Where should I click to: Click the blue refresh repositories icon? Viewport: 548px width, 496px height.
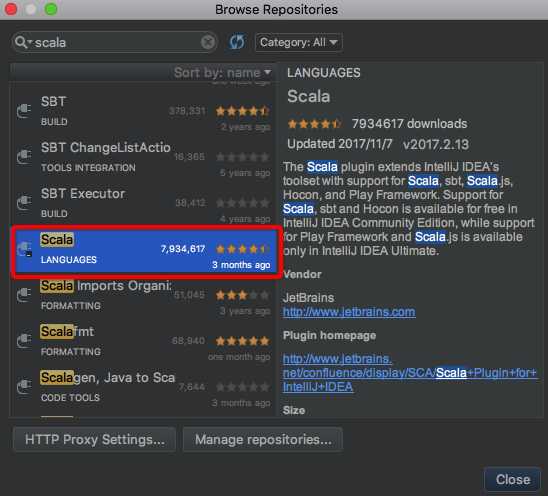[237, 42]
